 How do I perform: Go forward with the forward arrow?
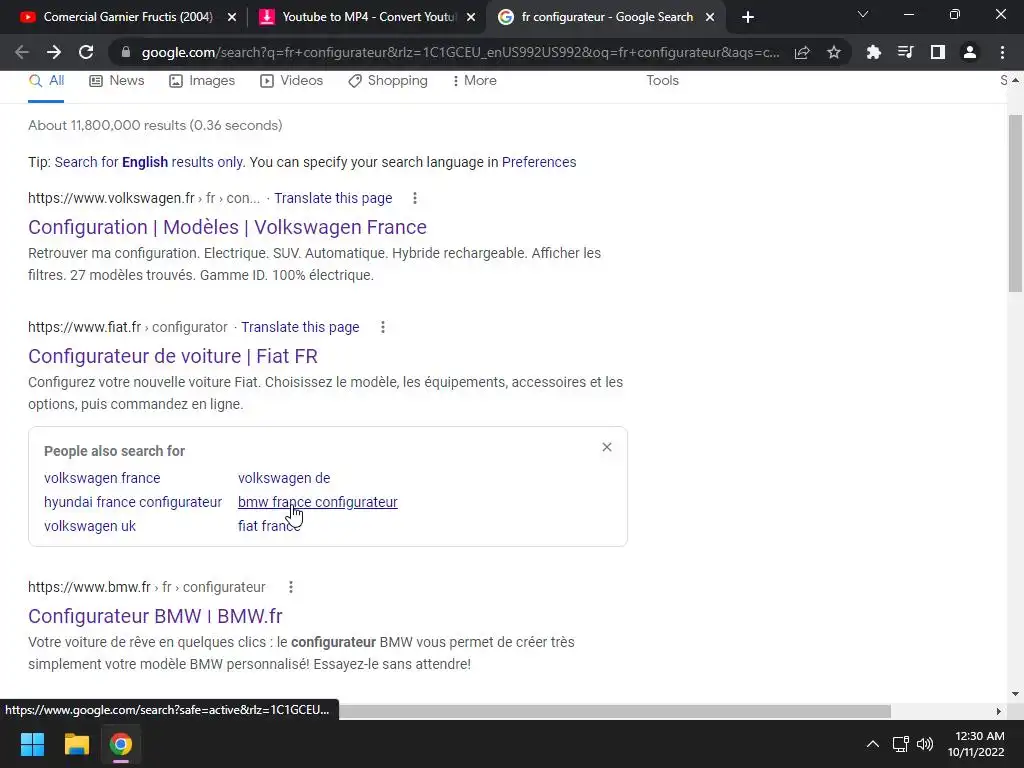(x=54, y=52)
